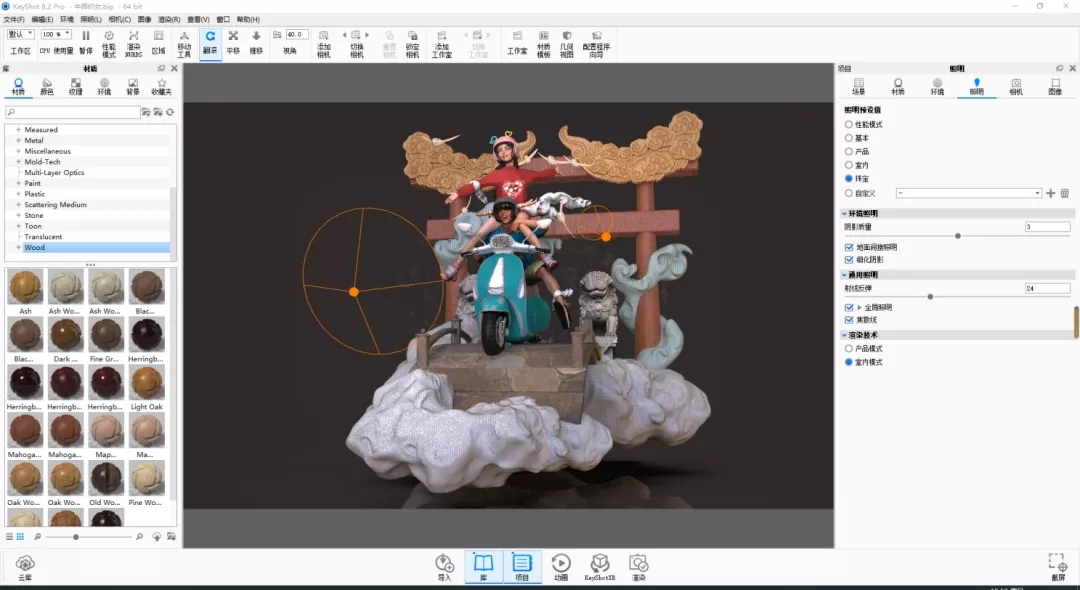The height and width of the screenshot is (590, 1080).
Task: Click the material library search field
Action: [73, 112]
